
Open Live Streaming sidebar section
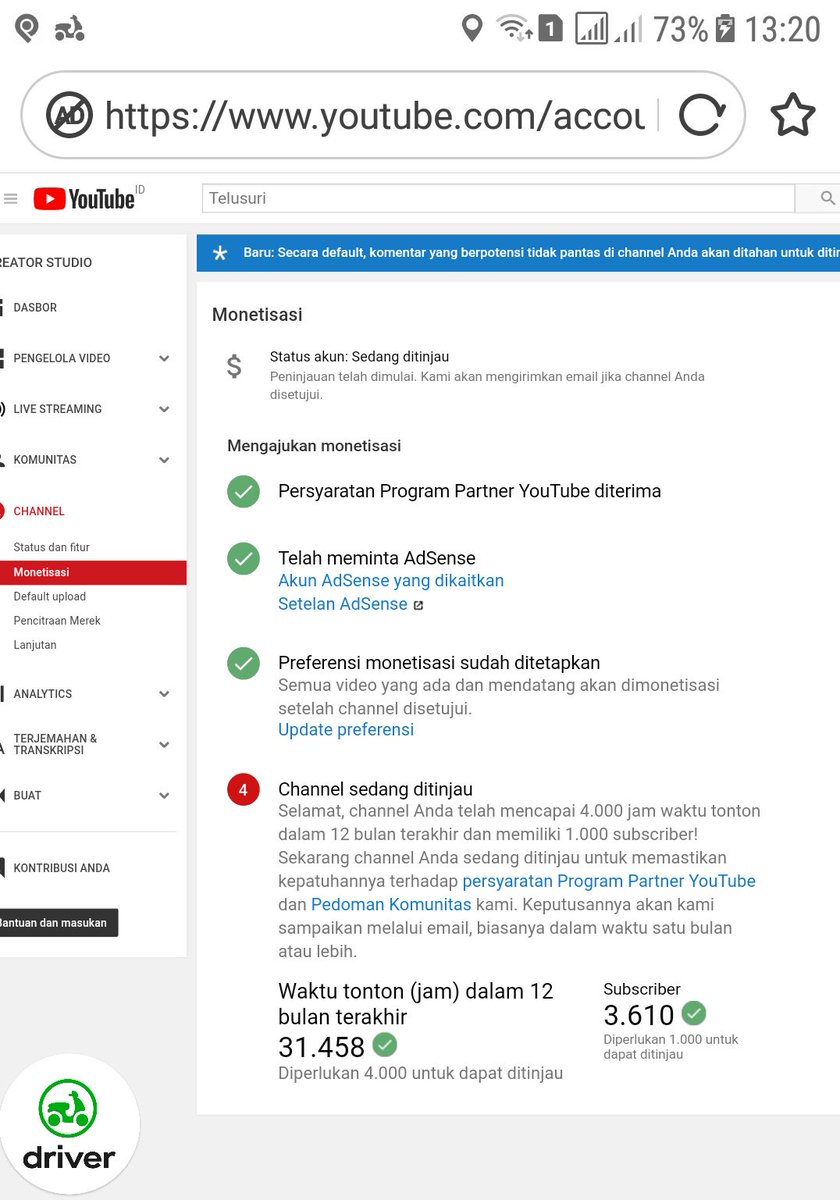[x=57, y=409]
